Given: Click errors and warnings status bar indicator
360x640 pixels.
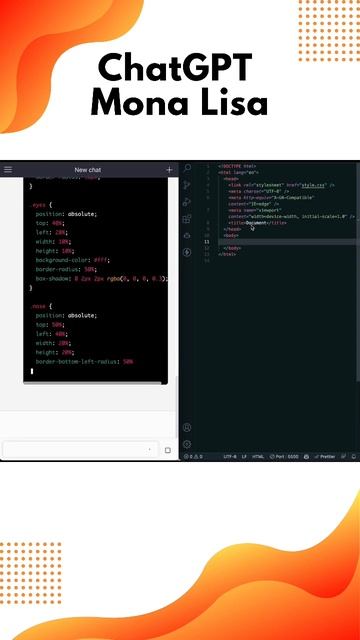Looking at the screenshot, I should 193,457.
